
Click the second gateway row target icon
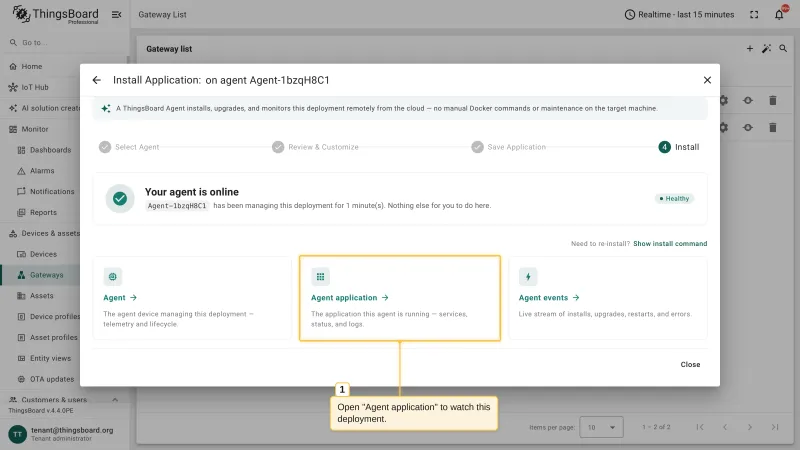[748, 127]
